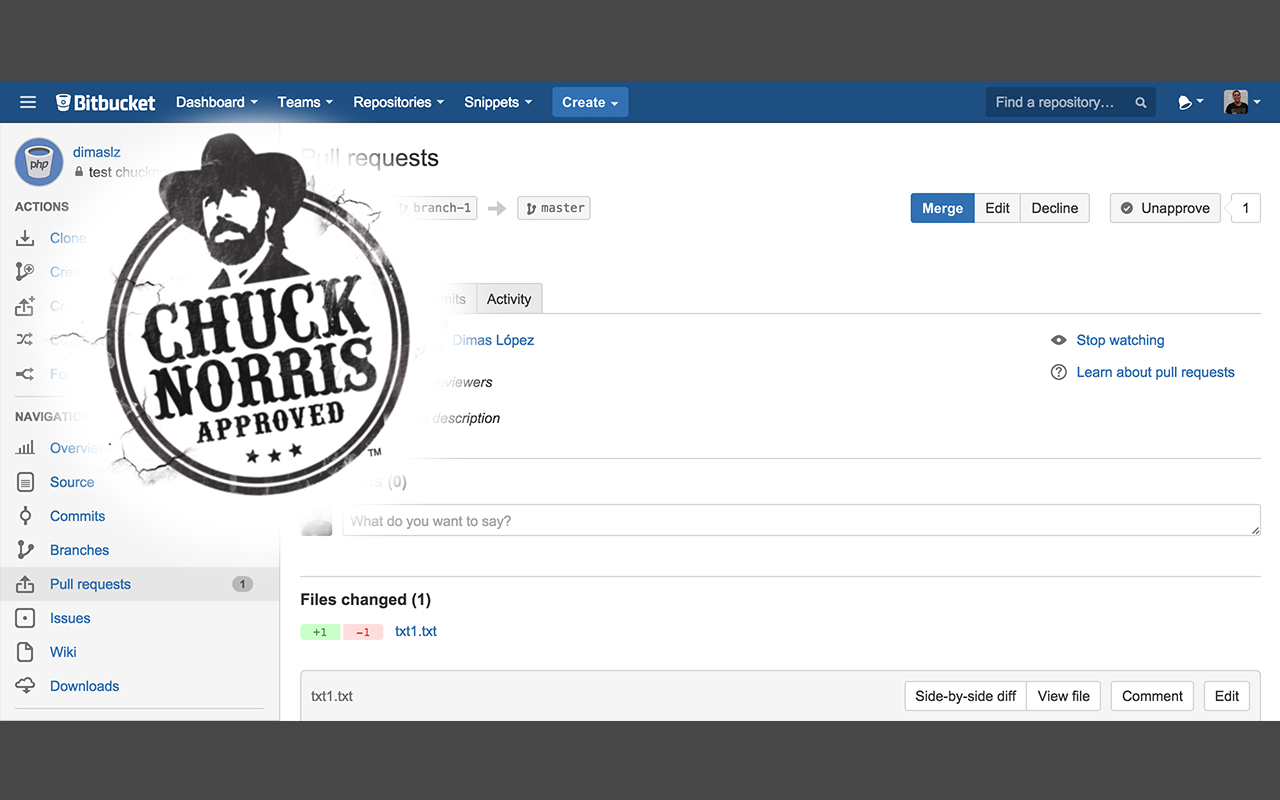Open the txt1.txt changed file link
The image size is (1280, 800).
pyautogui.click(x=416, y=631)
